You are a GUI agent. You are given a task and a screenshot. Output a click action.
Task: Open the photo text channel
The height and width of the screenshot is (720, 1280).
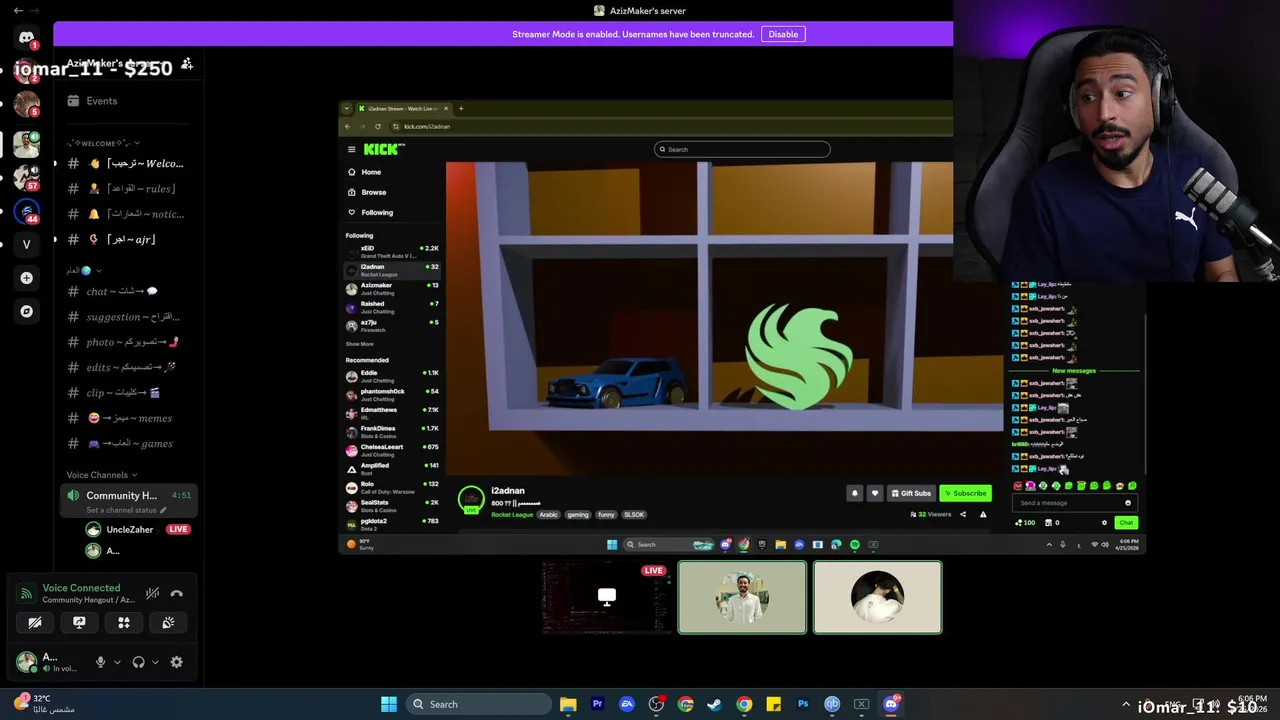click(128, 342)
